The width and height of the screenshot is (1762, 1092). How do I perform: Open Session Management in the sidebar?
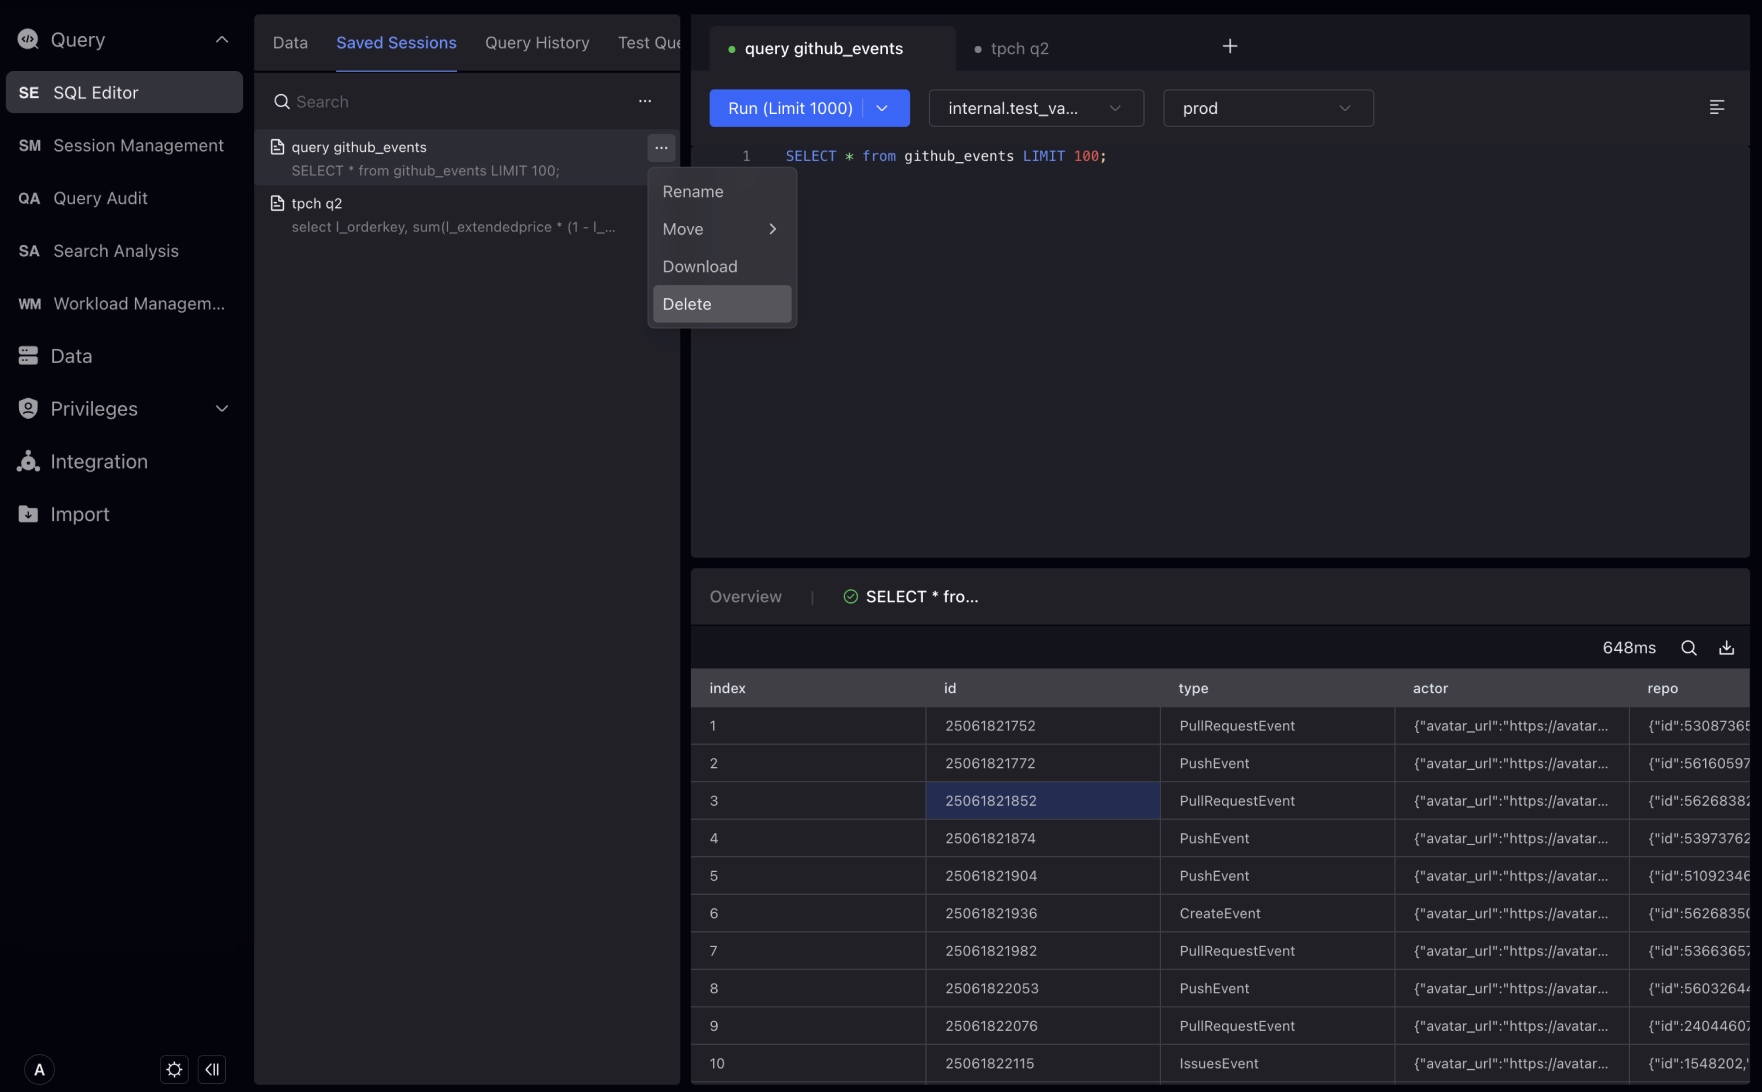tap(138, 146)
